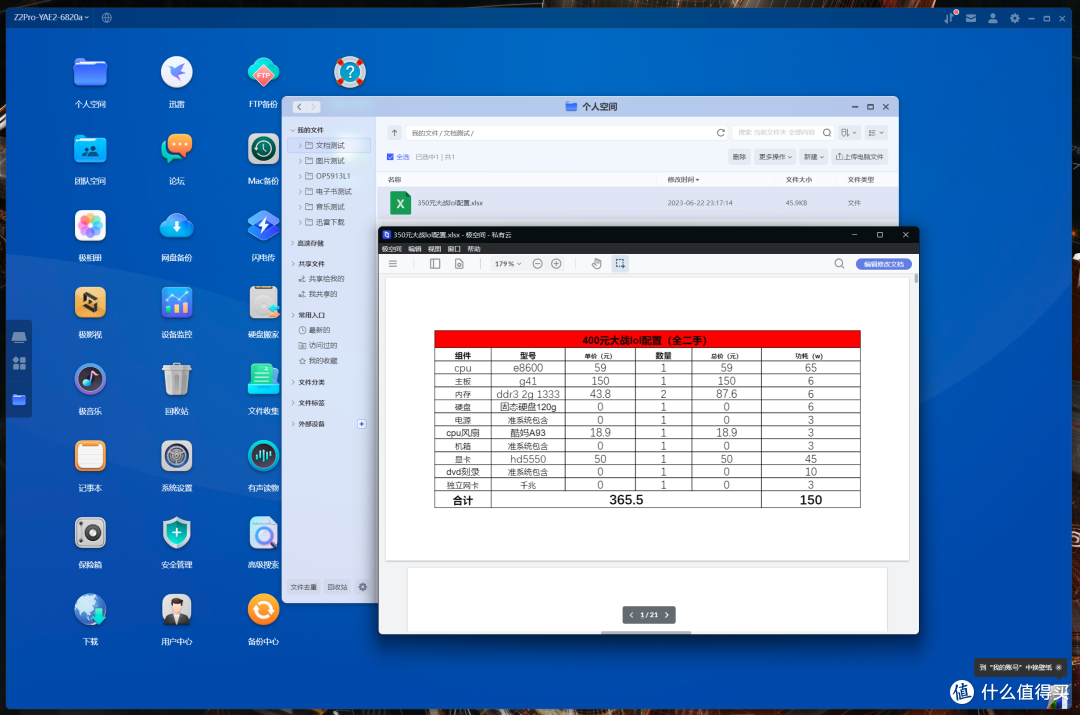Viewport: 1080px width, 715px height.
Task: Open the 帮助 menu in viewer
Action: click(474, 249)
